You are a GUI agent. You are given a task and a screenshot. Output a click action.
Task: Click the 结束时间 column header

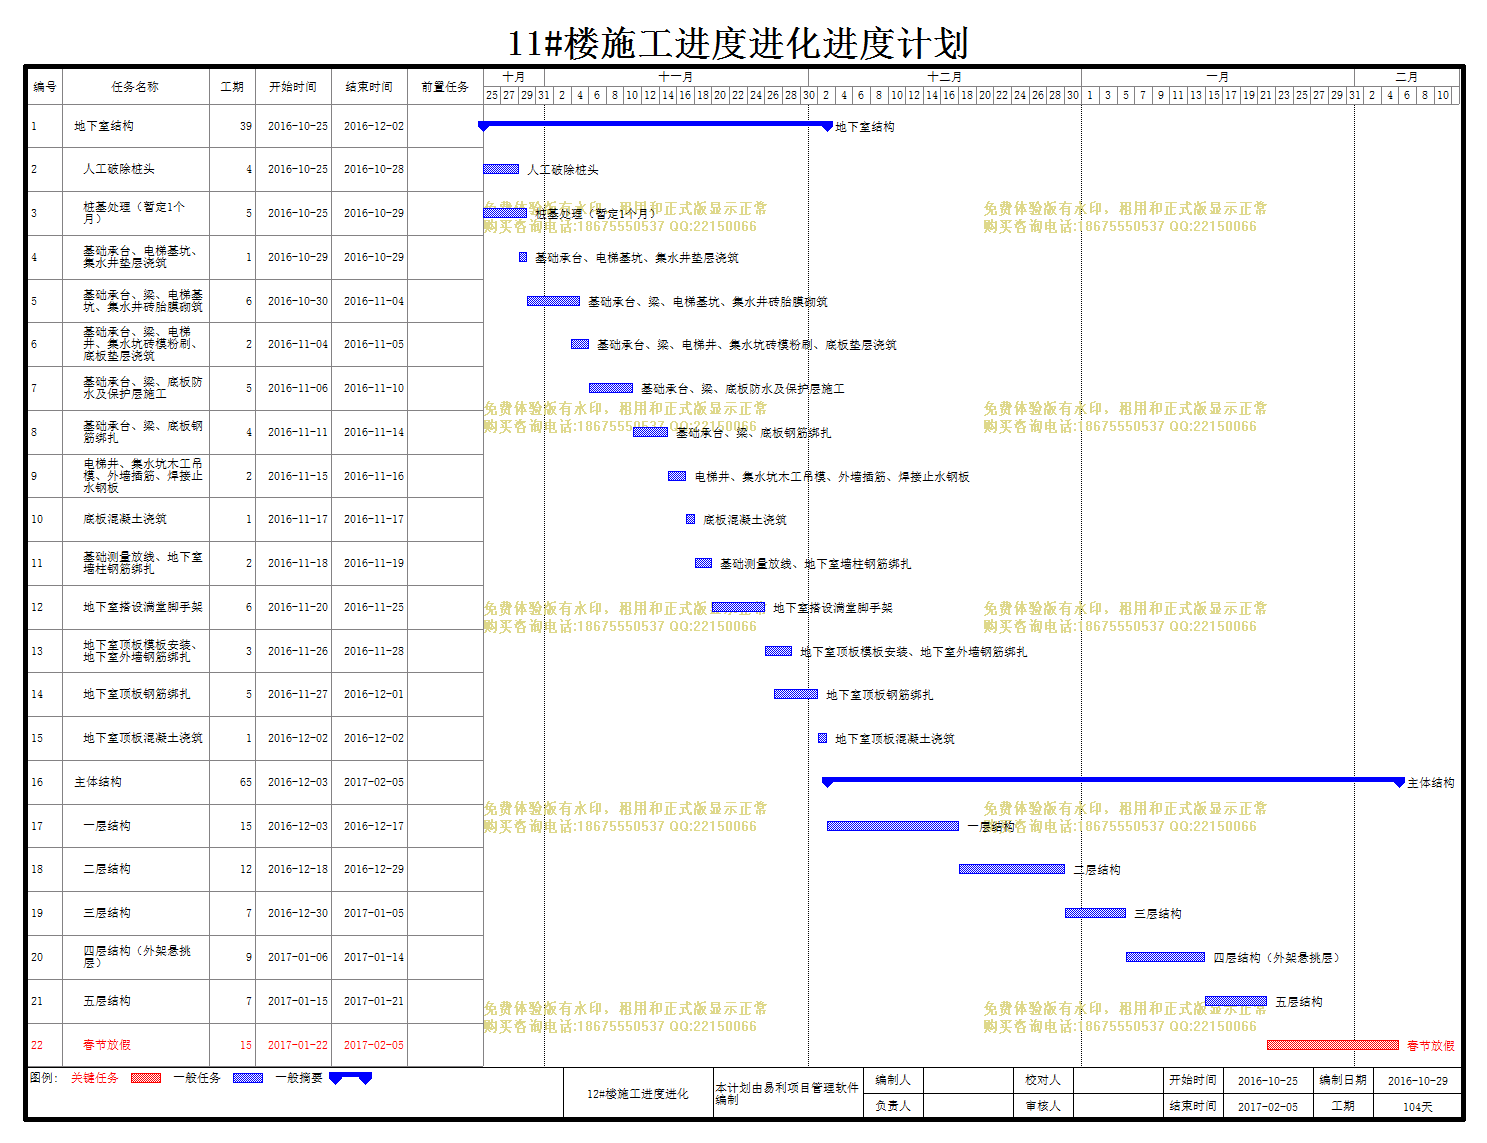369,87
